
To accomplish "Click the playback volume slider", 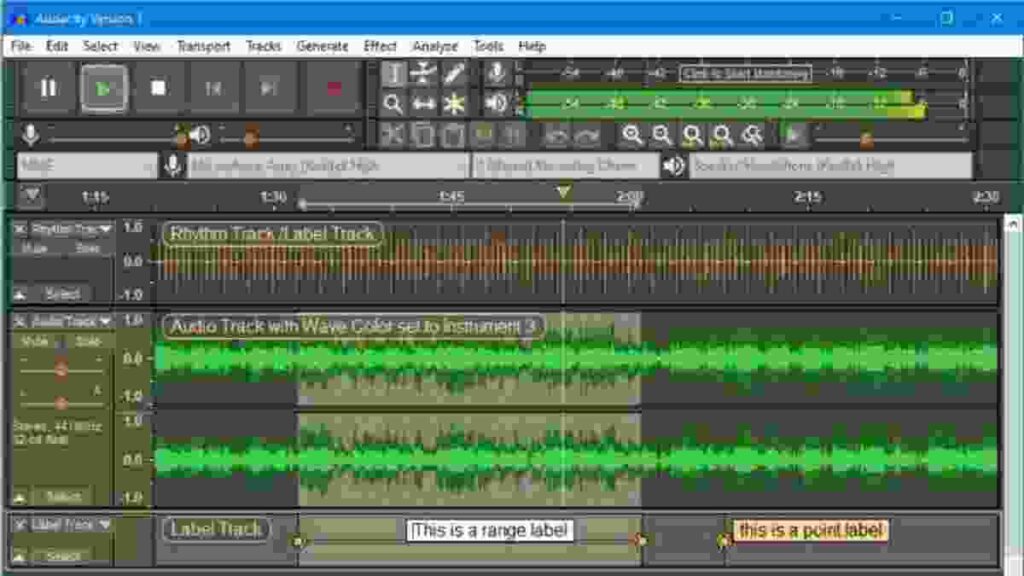I will [286, 136].
